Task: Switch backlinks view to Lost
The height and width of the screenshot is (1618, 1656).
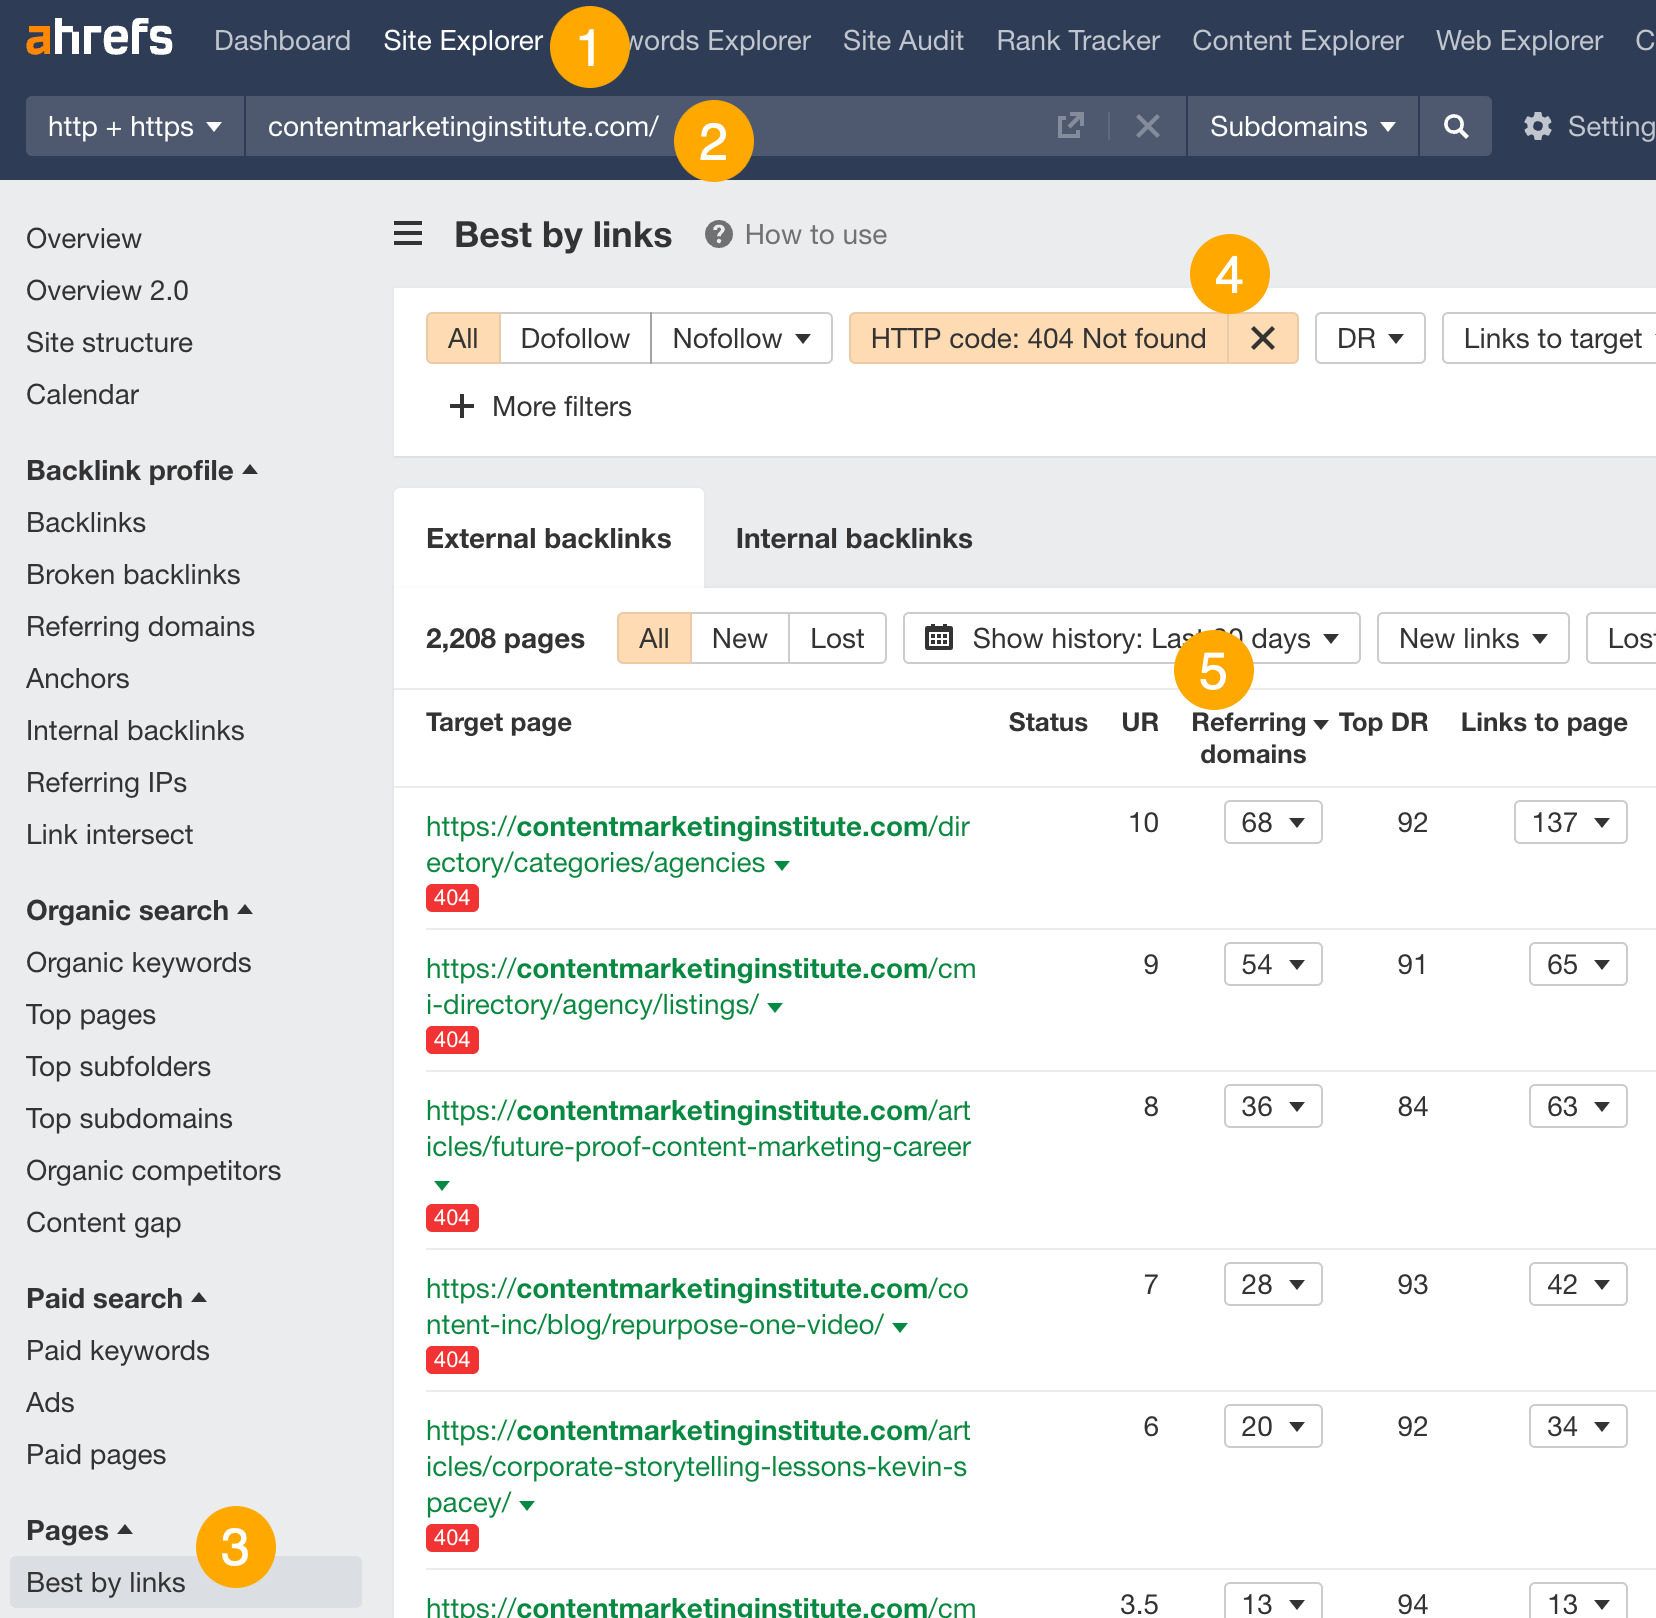Action: (836, 638)
